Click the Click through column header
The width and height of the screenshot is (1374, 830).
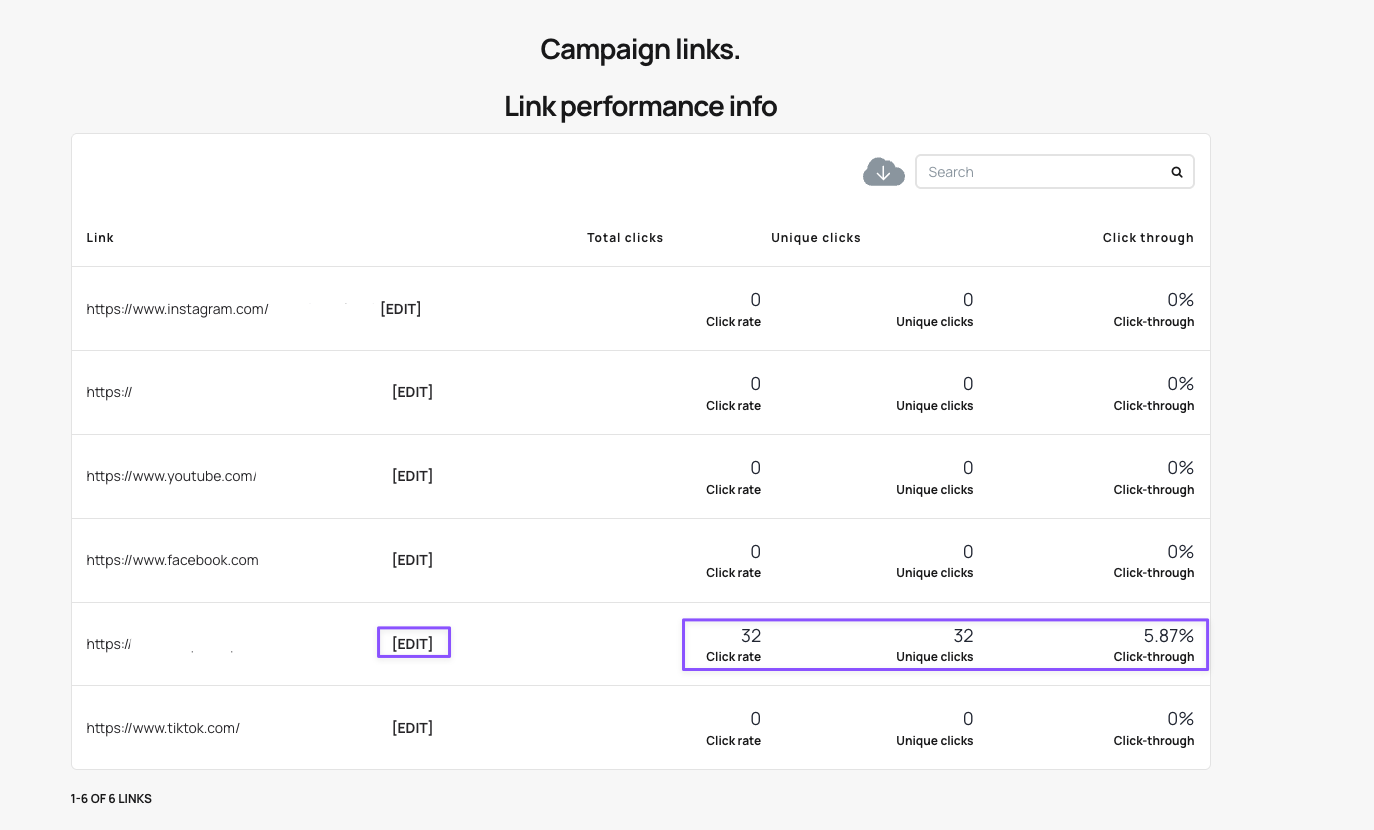pos(1147,238)
